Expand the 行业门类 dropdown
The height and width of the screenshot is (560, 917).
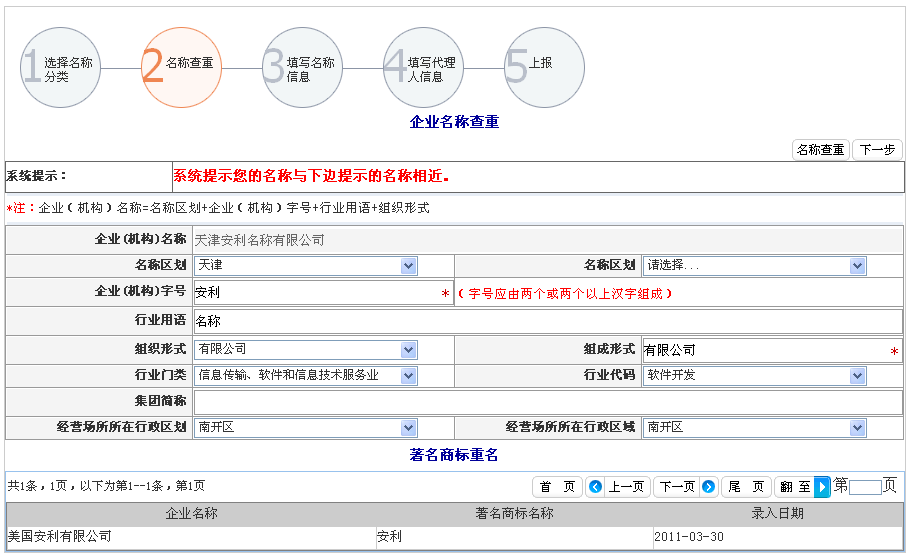[x=305, y=376]
